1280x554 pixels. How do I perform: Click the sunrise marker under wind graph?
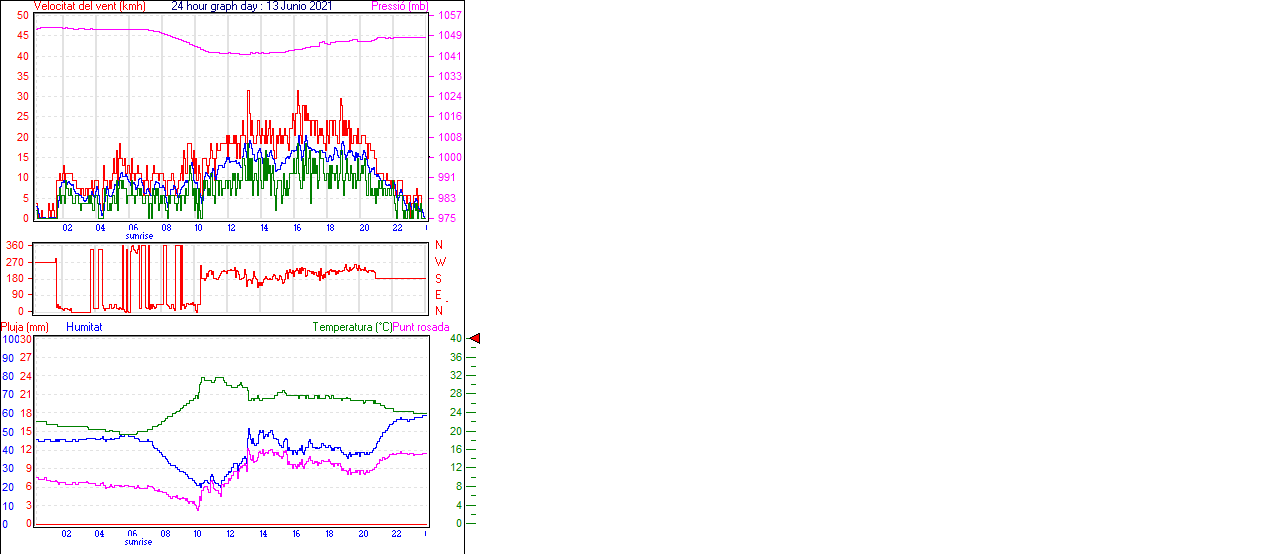point(139,236)
